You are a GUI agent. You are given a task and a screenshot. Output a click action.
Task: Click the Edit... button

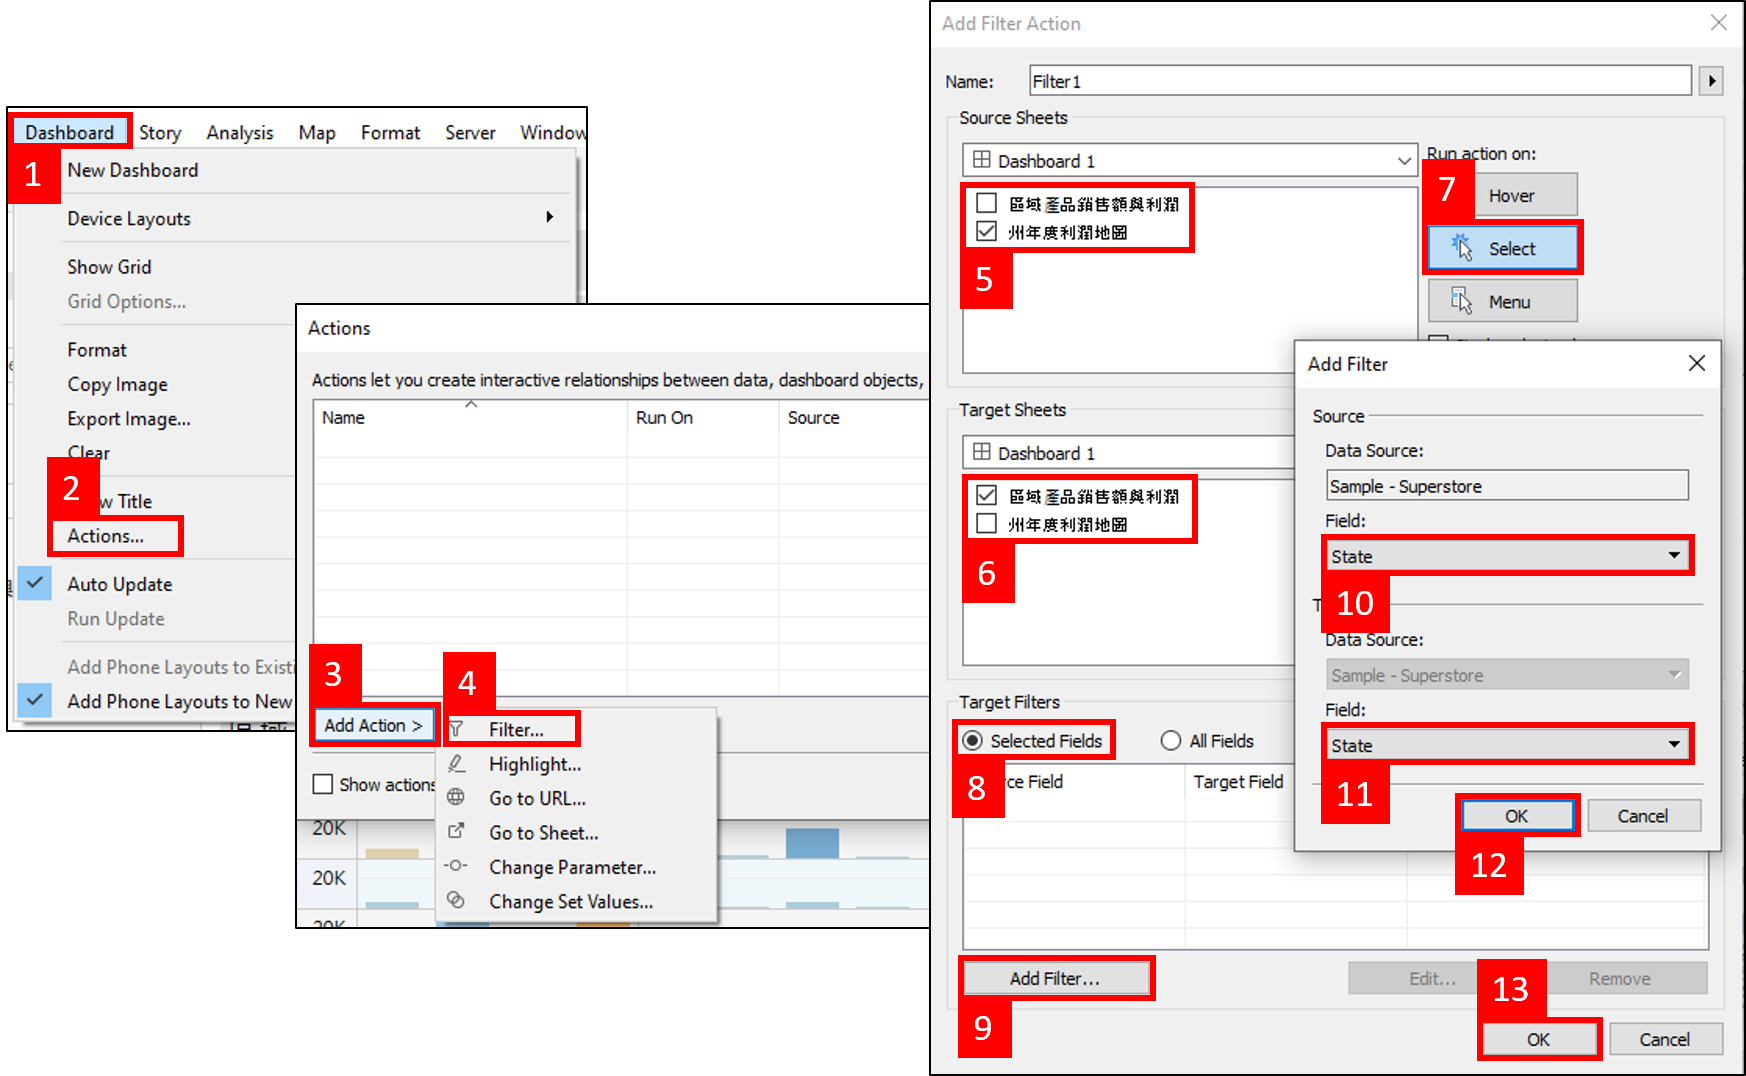point(1432,978)
